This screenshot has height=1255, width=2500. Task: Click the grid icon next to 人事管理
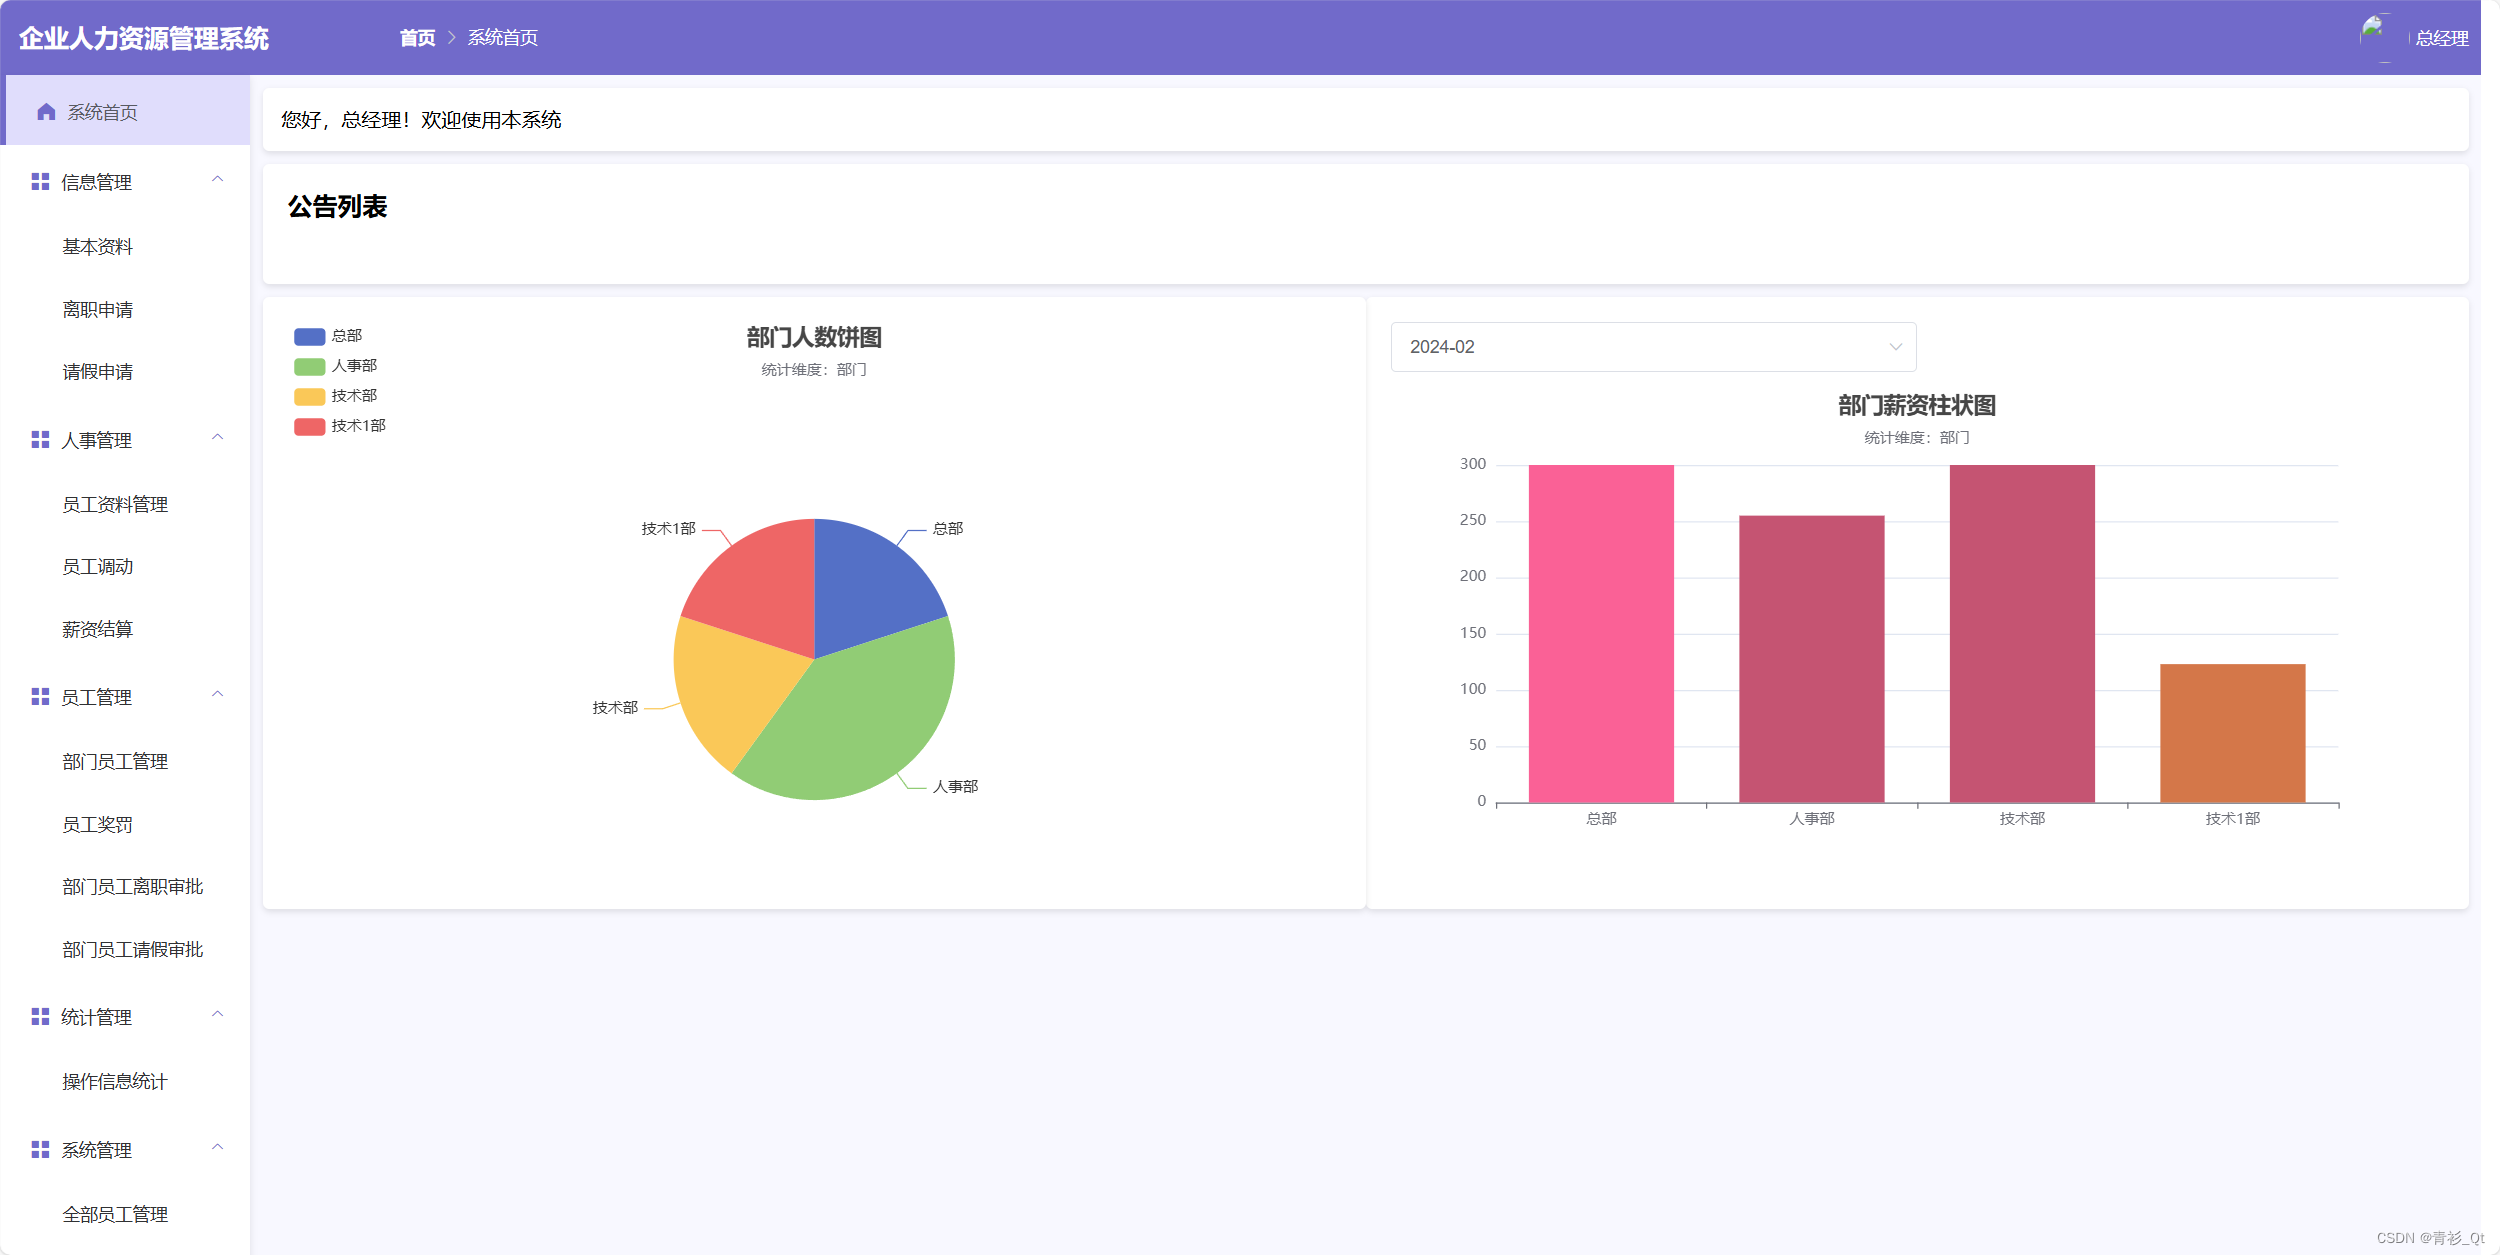(40, 440)
